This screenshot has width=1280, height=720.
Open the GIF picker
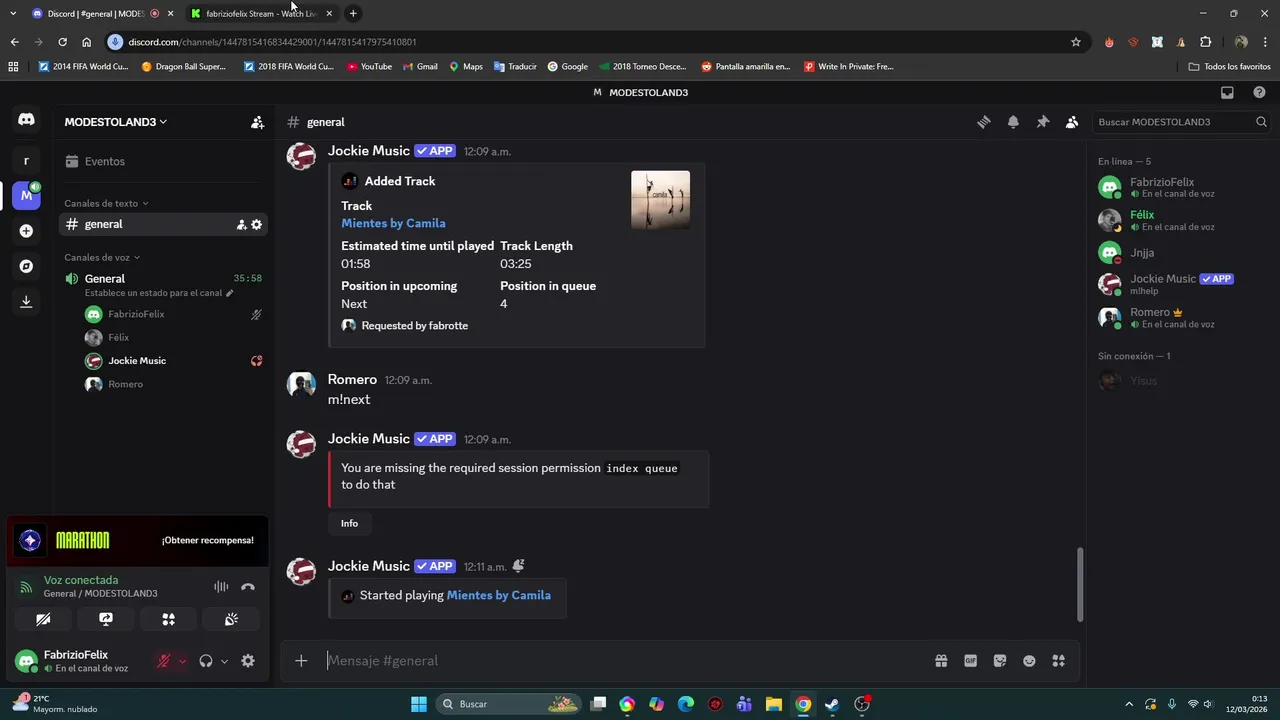[970, 661]
